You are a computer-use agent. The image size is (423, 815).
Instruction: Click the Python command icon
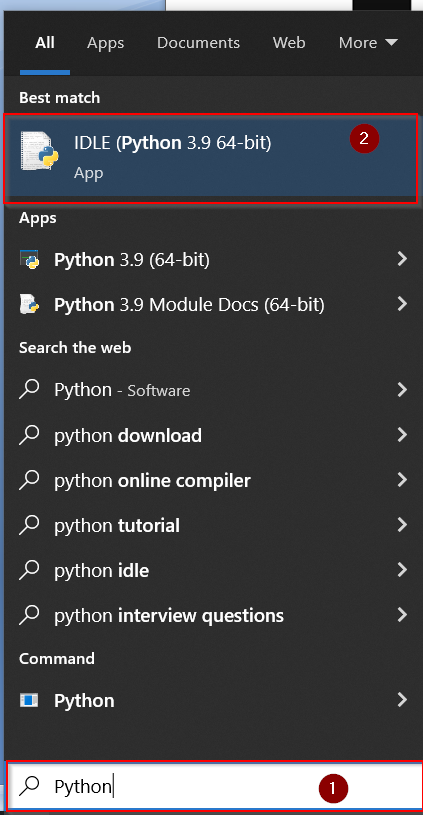(29, 700)
